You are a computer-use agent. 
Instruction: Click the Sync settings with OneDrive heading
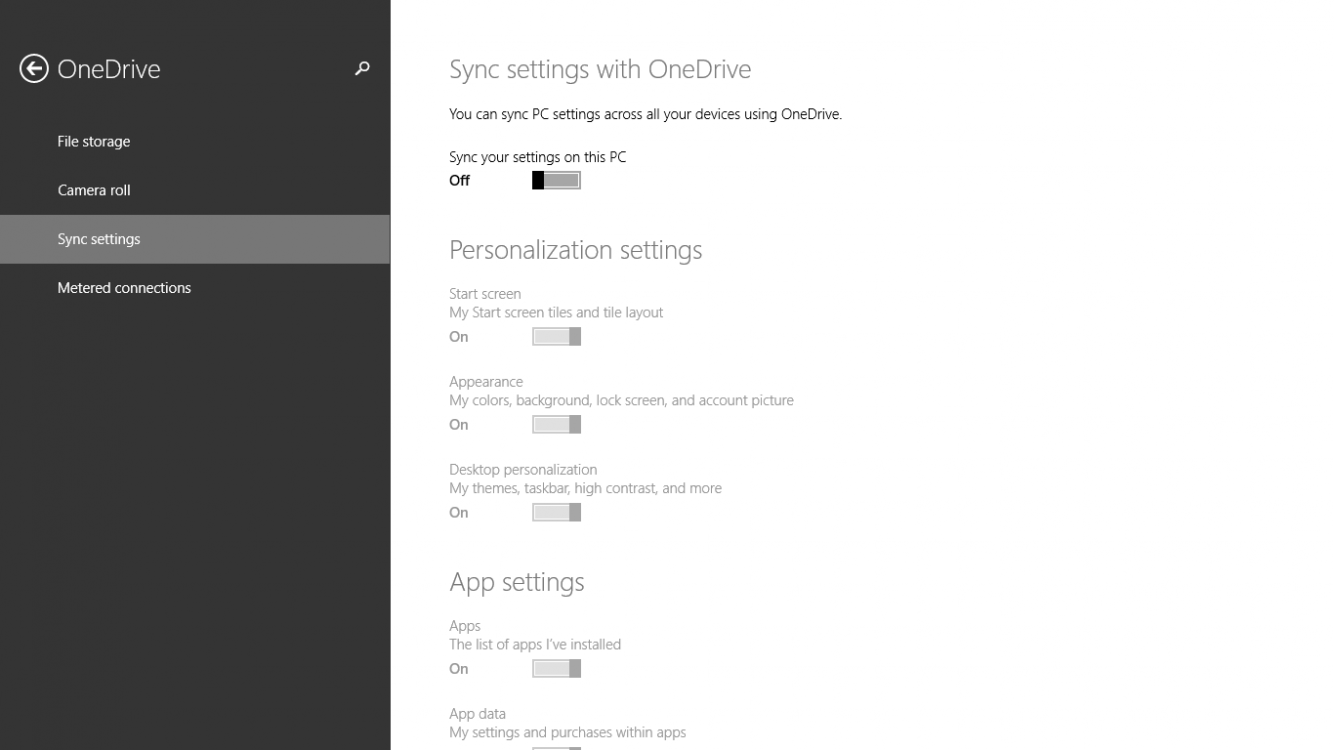600,69
